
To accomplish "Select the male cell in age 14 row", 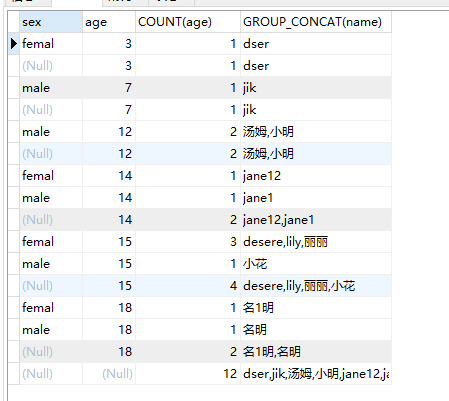I will click(x=51, y=198).
